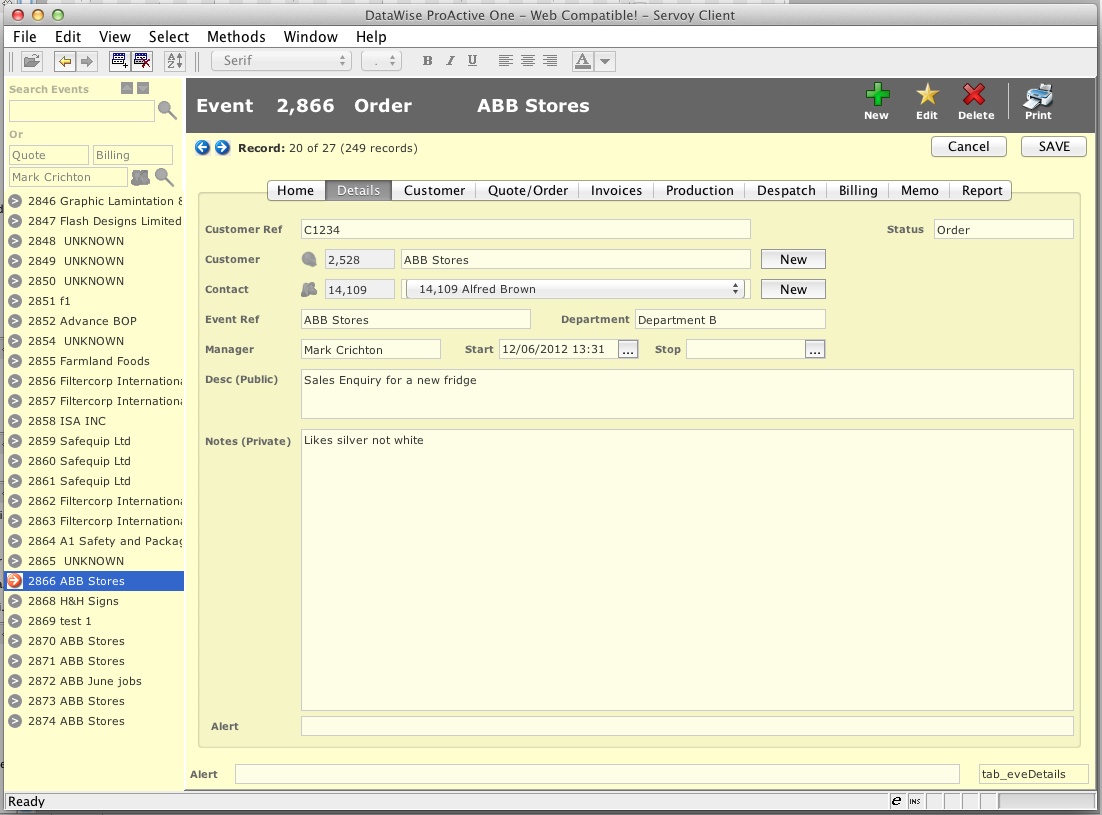
Task: Click the yellow back arrow in toolbar
Action: coord(65,61)
